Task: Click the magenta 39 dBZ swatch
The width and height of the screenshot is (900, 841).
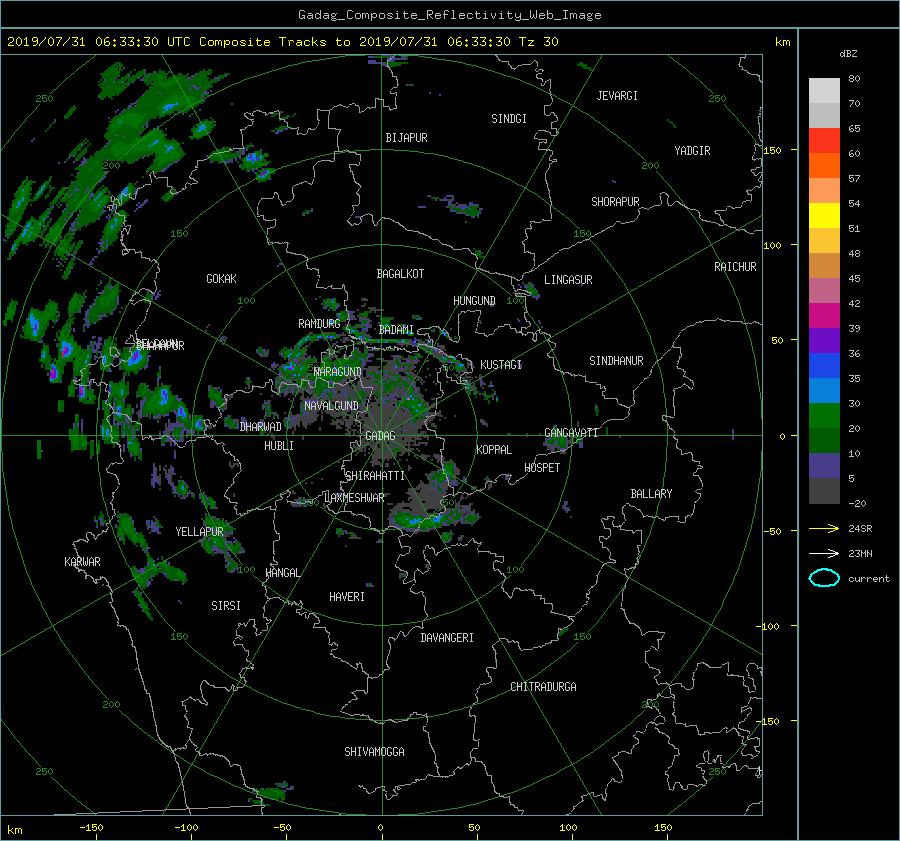Action: pyautogui.click(x=824, y=315)
